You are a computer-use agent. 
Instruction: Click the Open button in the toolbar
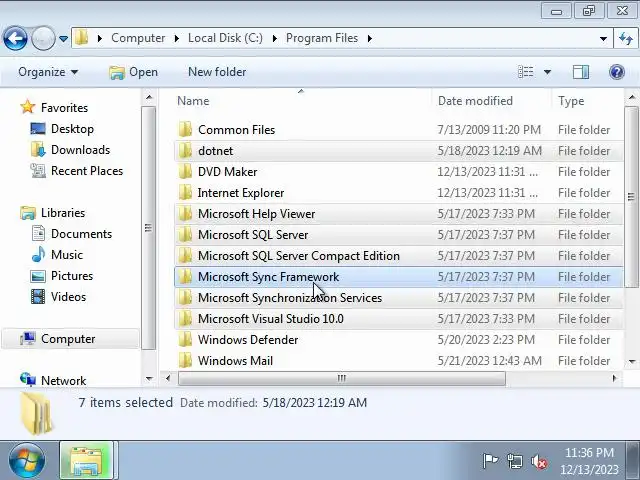tap(133, 72)
